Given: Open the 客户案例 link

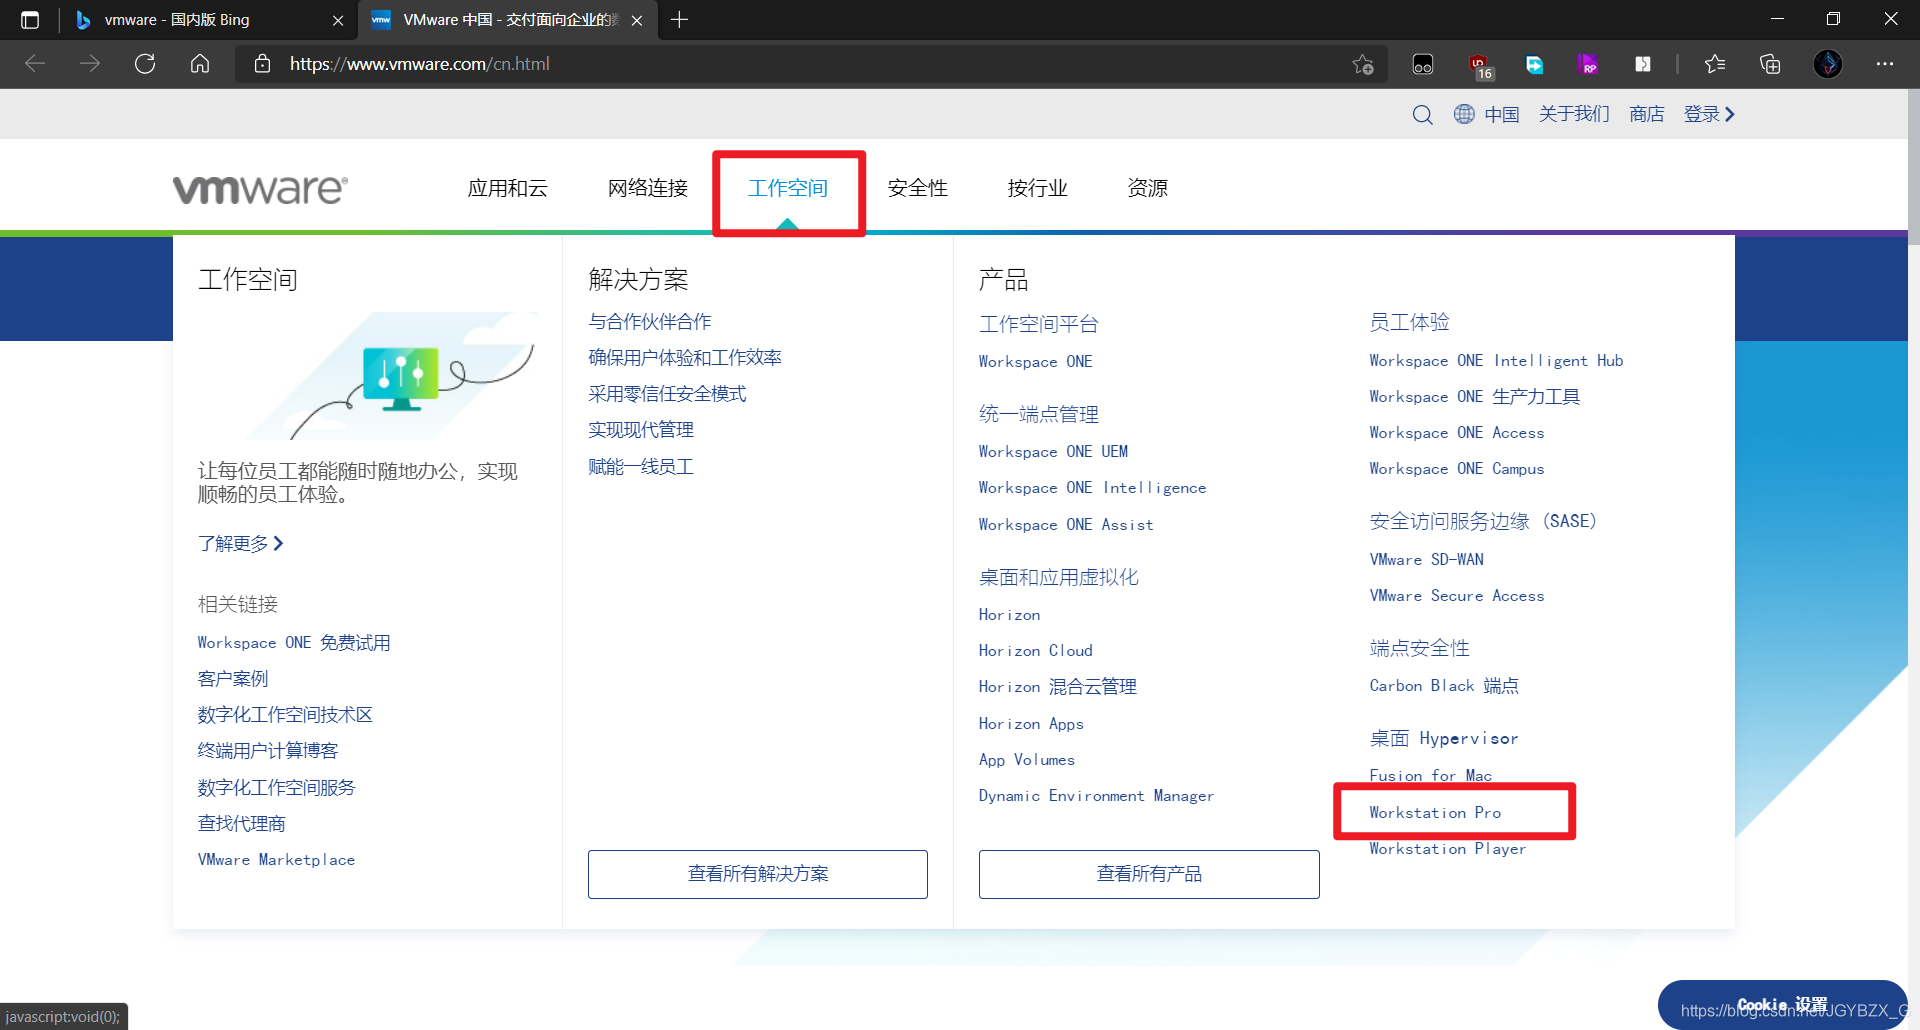Looking at the screenshot, I should pos(233,678).
